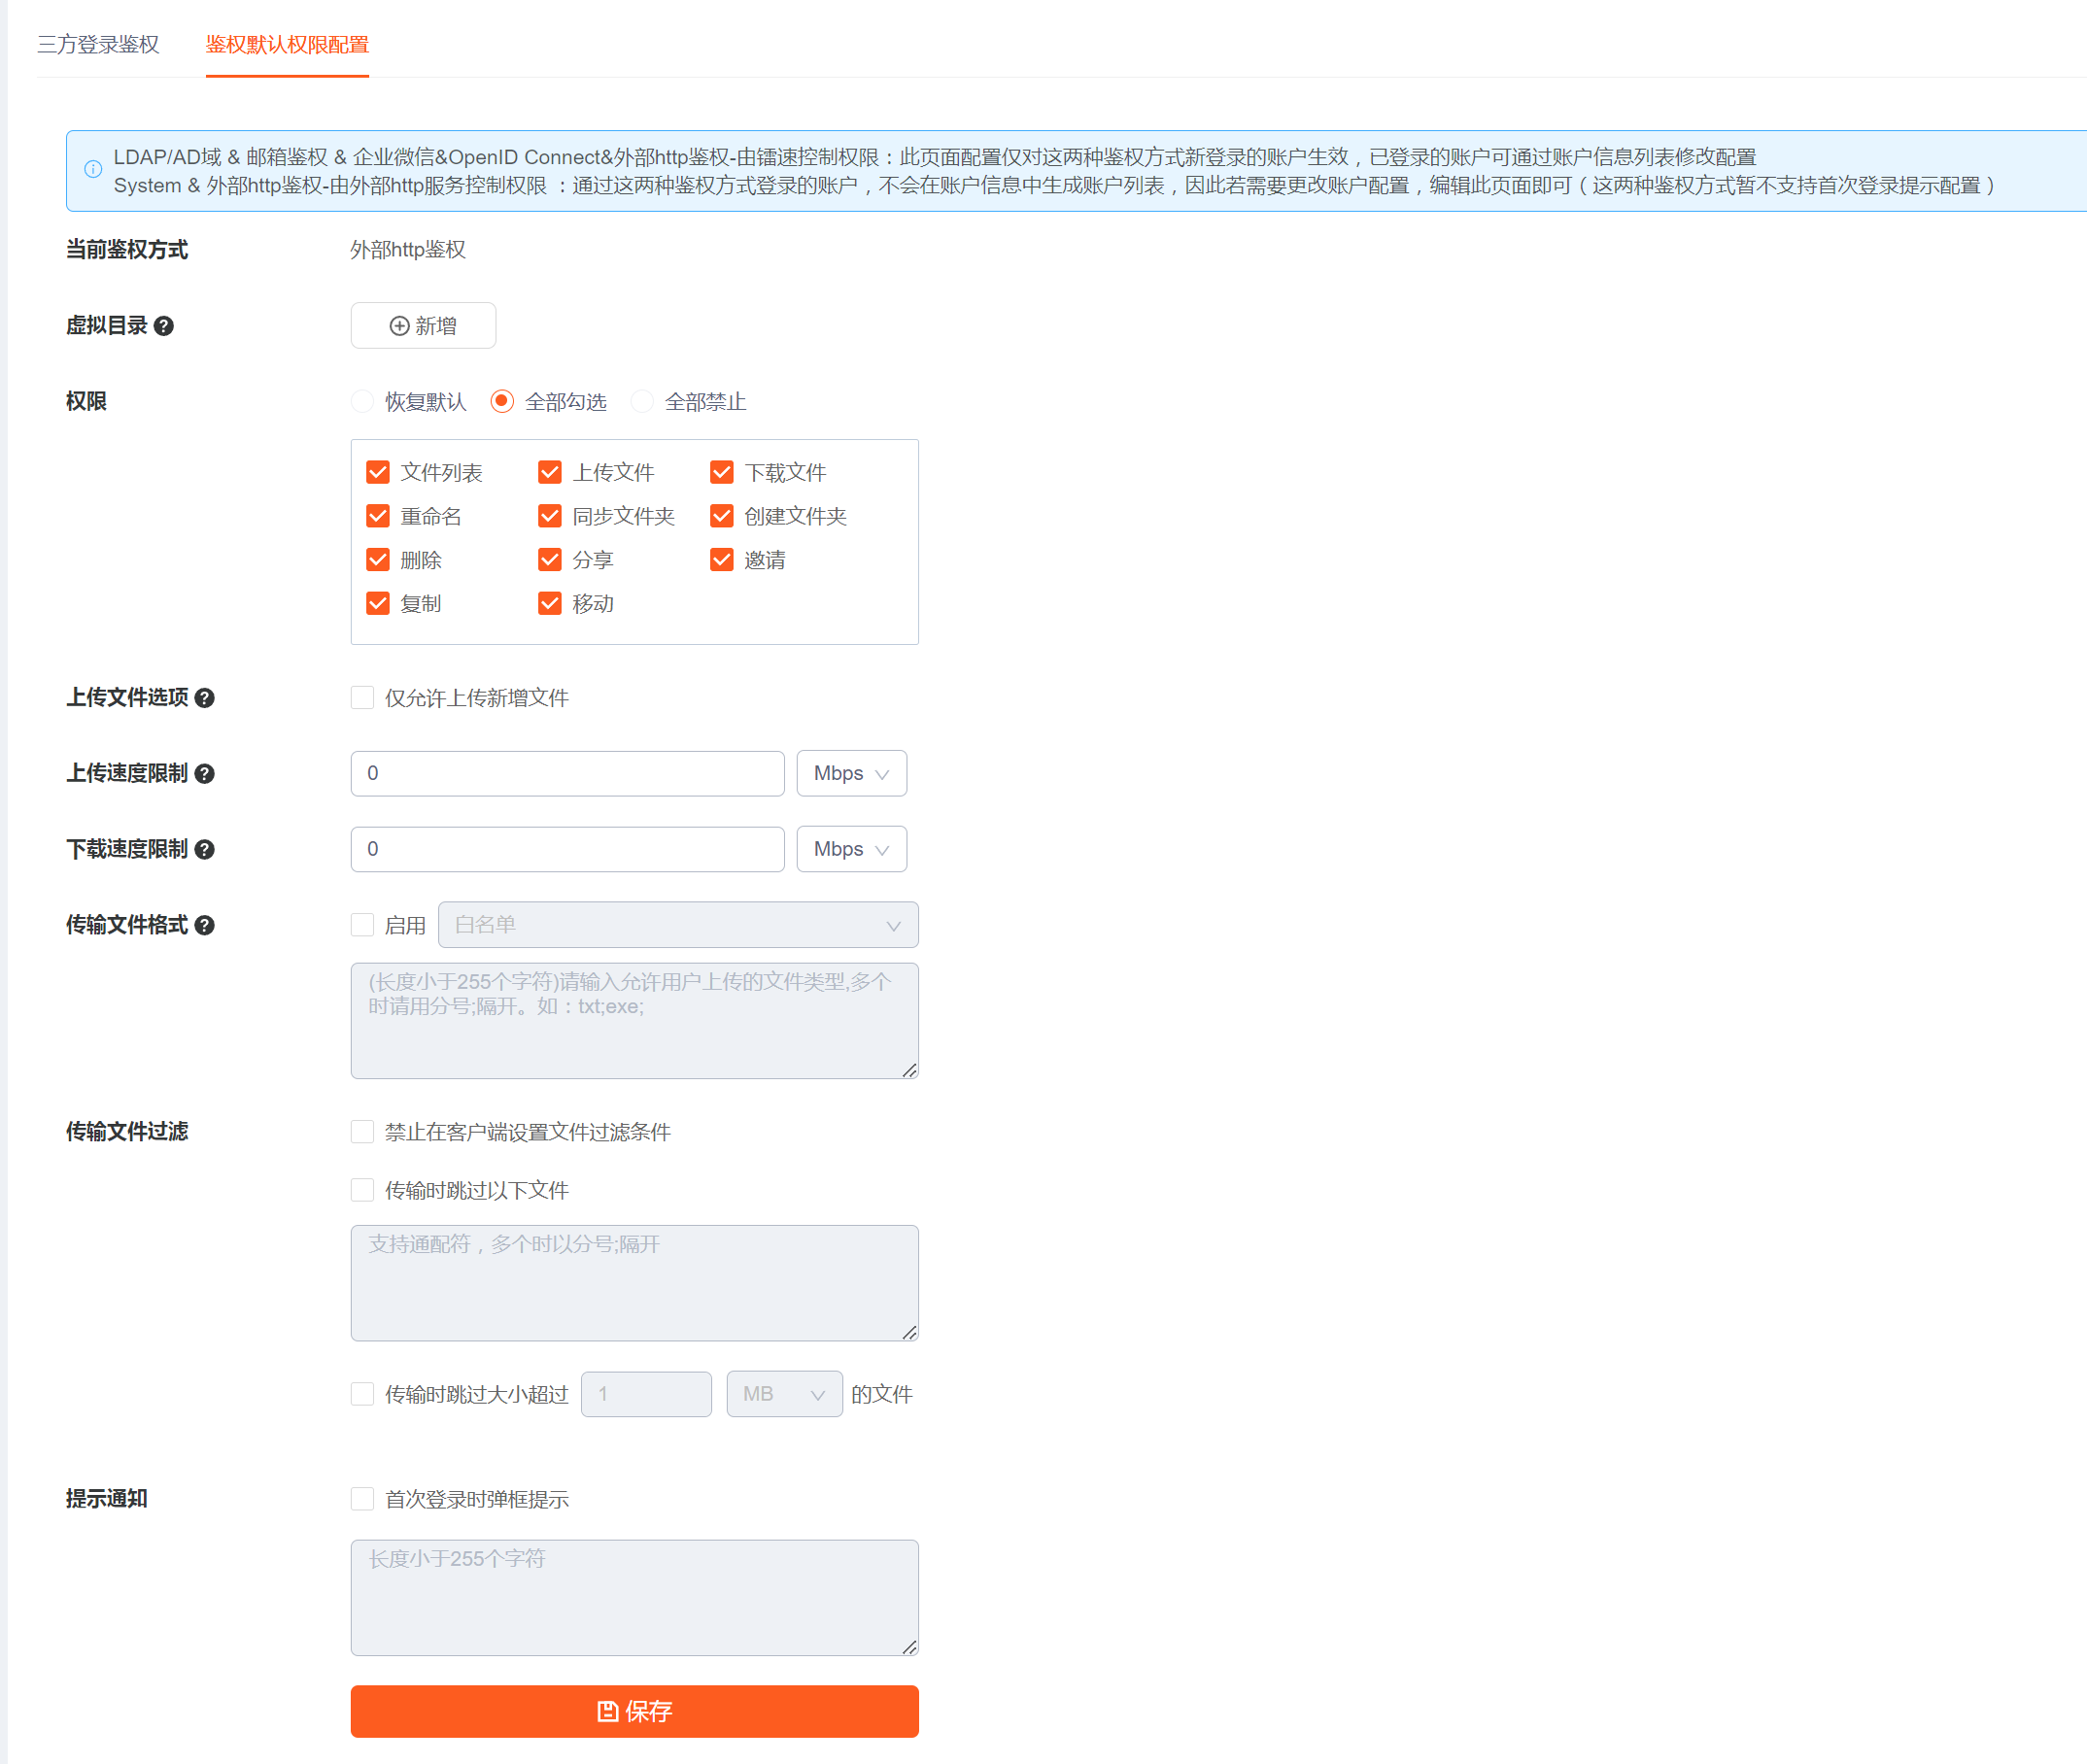The image size is (2087, 1764).
Task: Uncheck the 上传文件 permission checkbox
Action: coord(549,472)
